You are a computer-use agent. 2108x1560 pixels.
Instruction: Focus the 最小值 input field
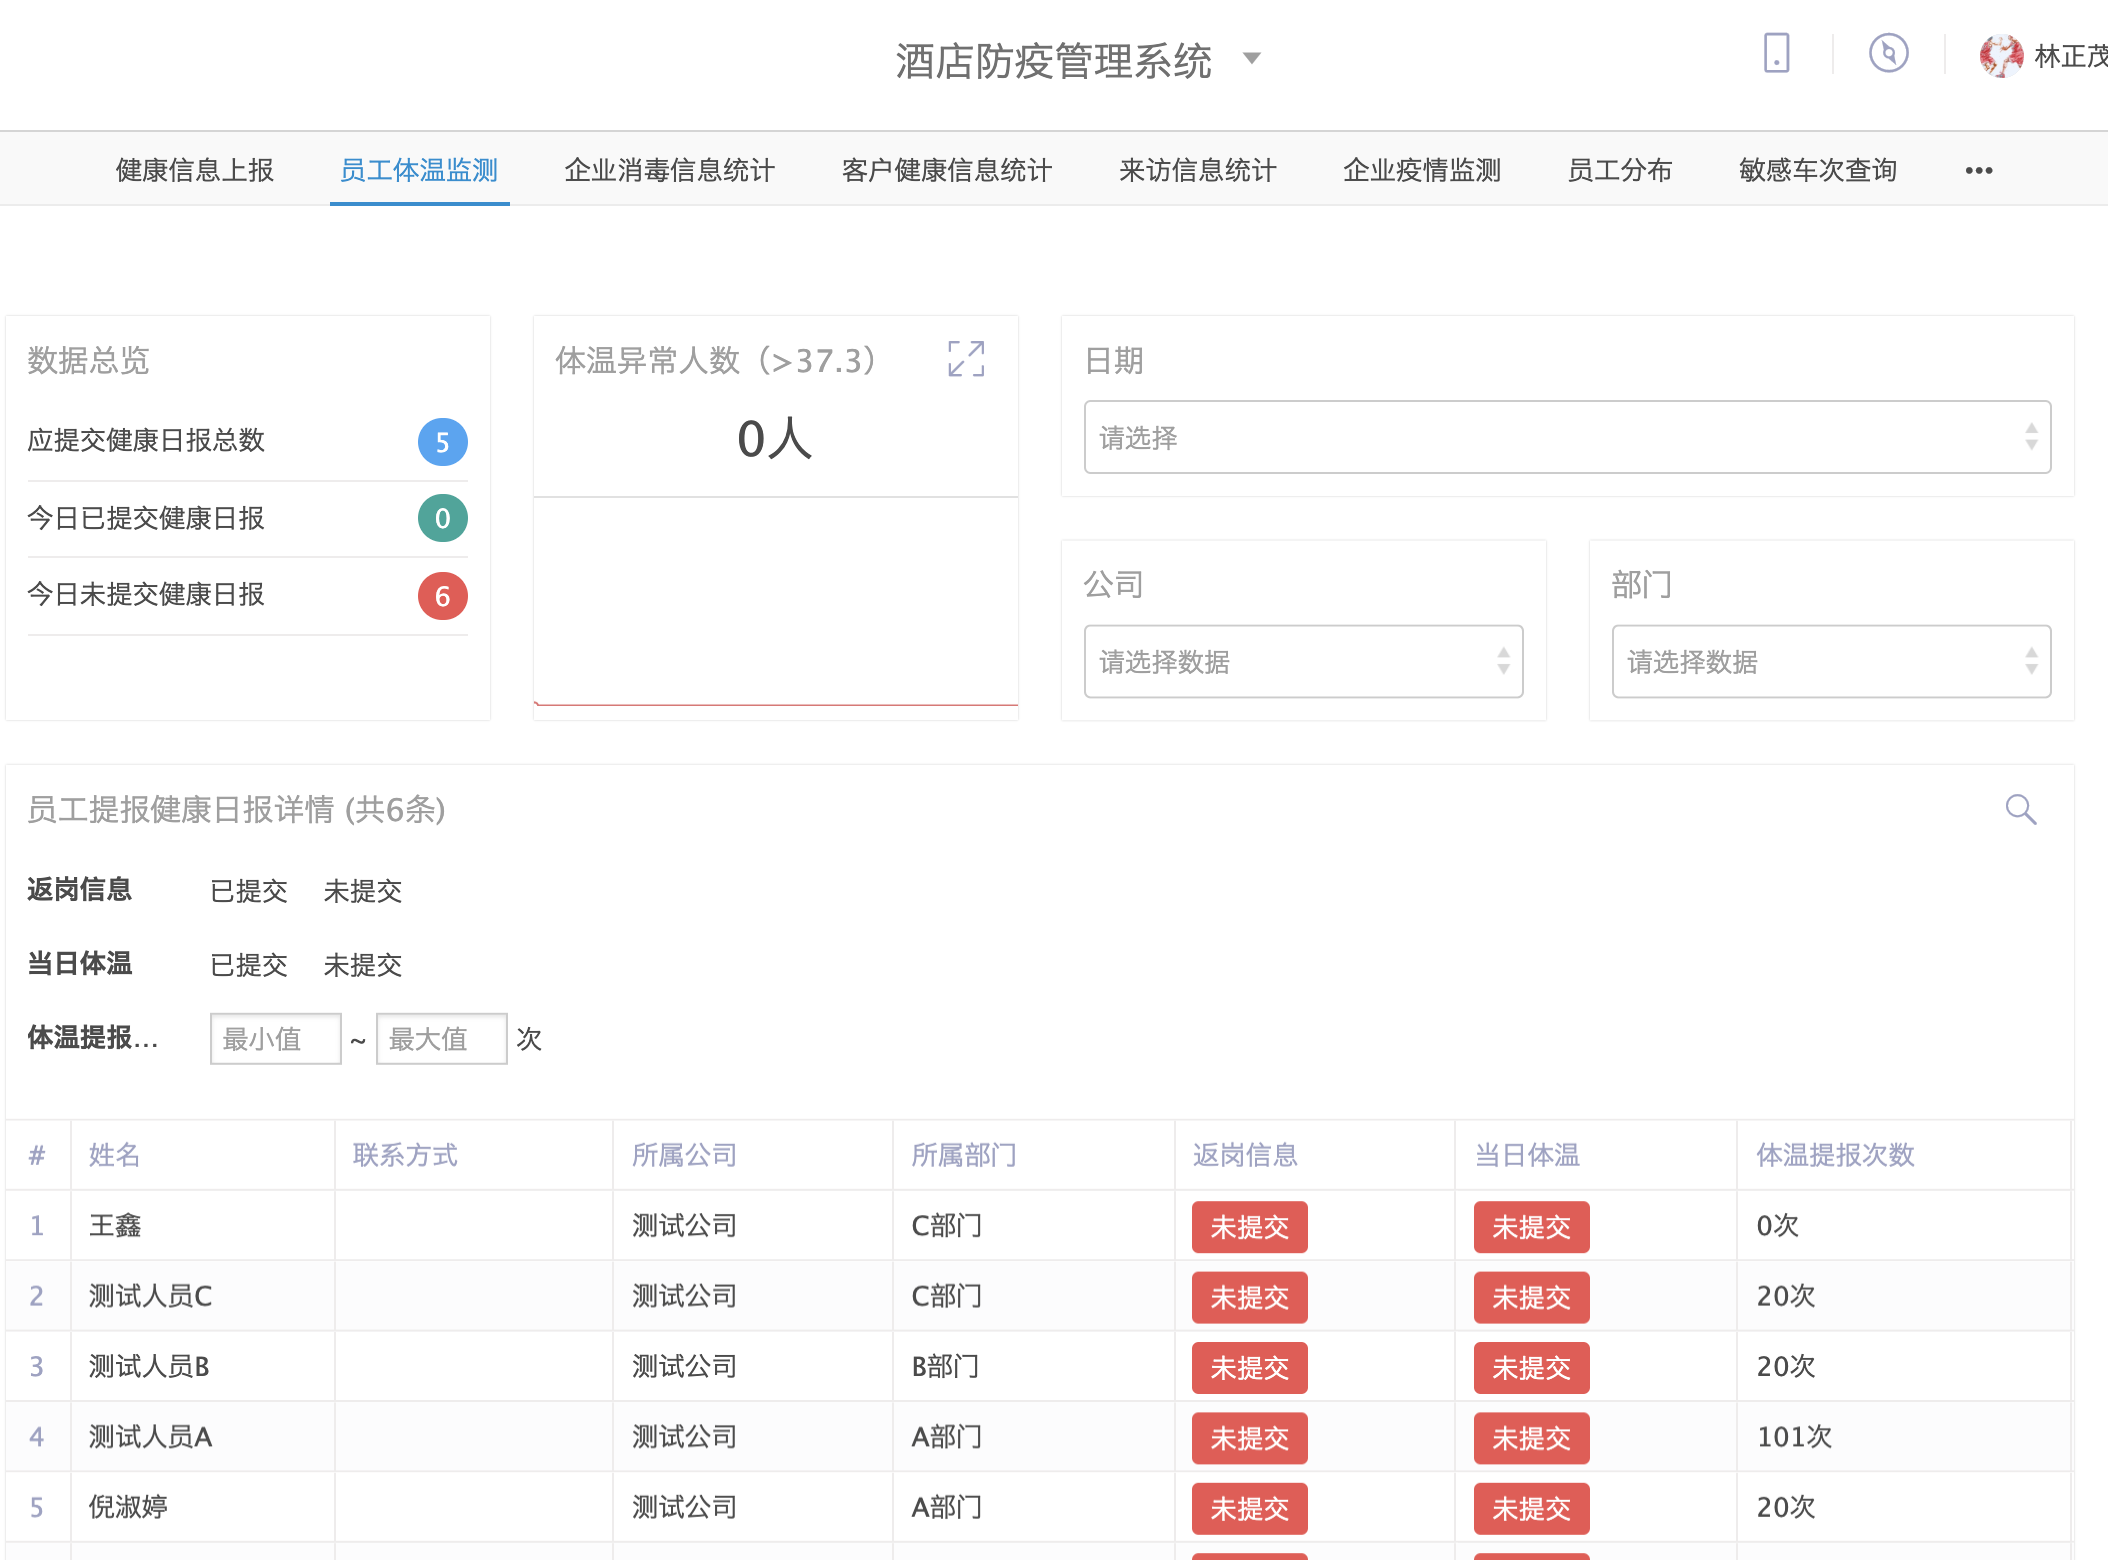[275, 1039]
